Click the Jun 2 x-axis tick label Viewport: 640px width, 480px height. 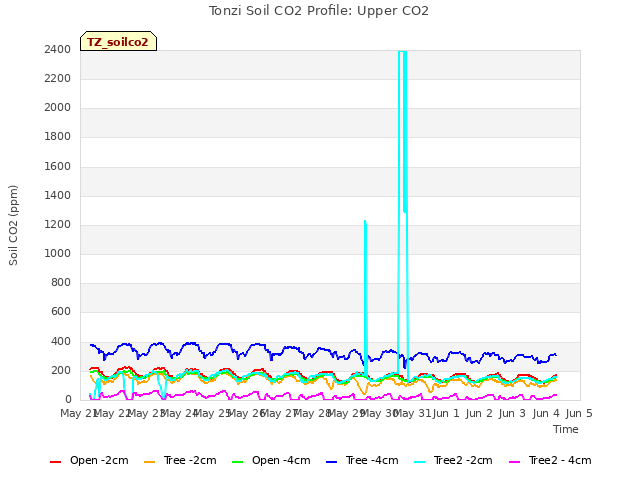pos(479,413)
